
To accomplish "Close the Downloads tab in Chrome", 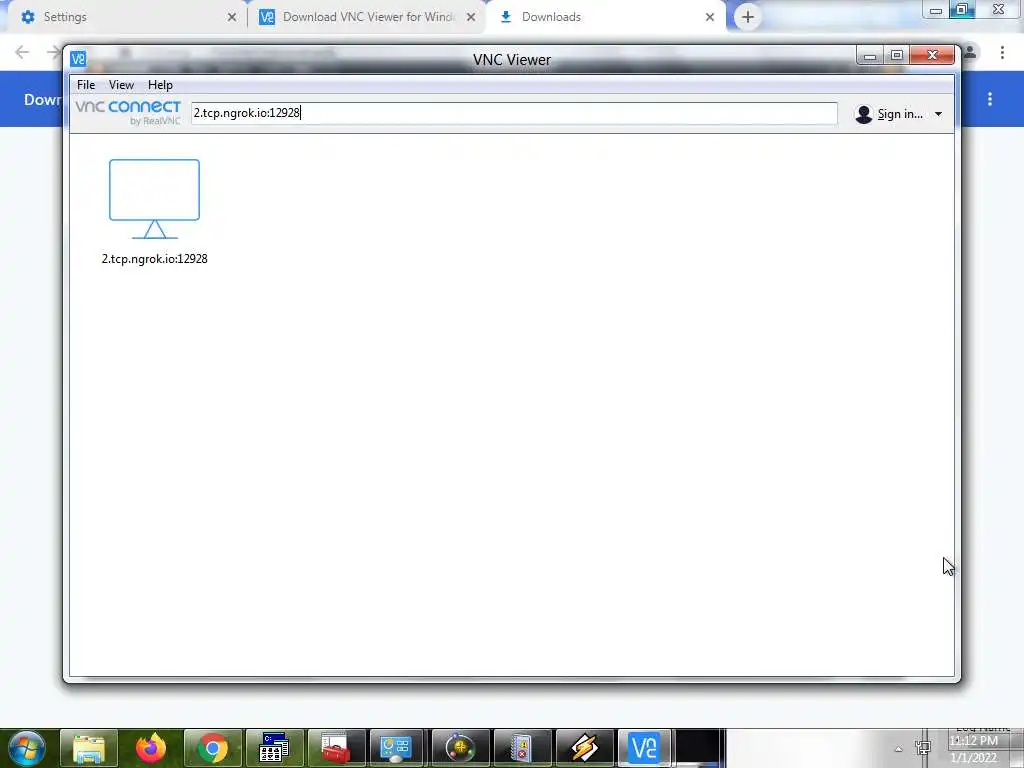I will pos(710,17).
